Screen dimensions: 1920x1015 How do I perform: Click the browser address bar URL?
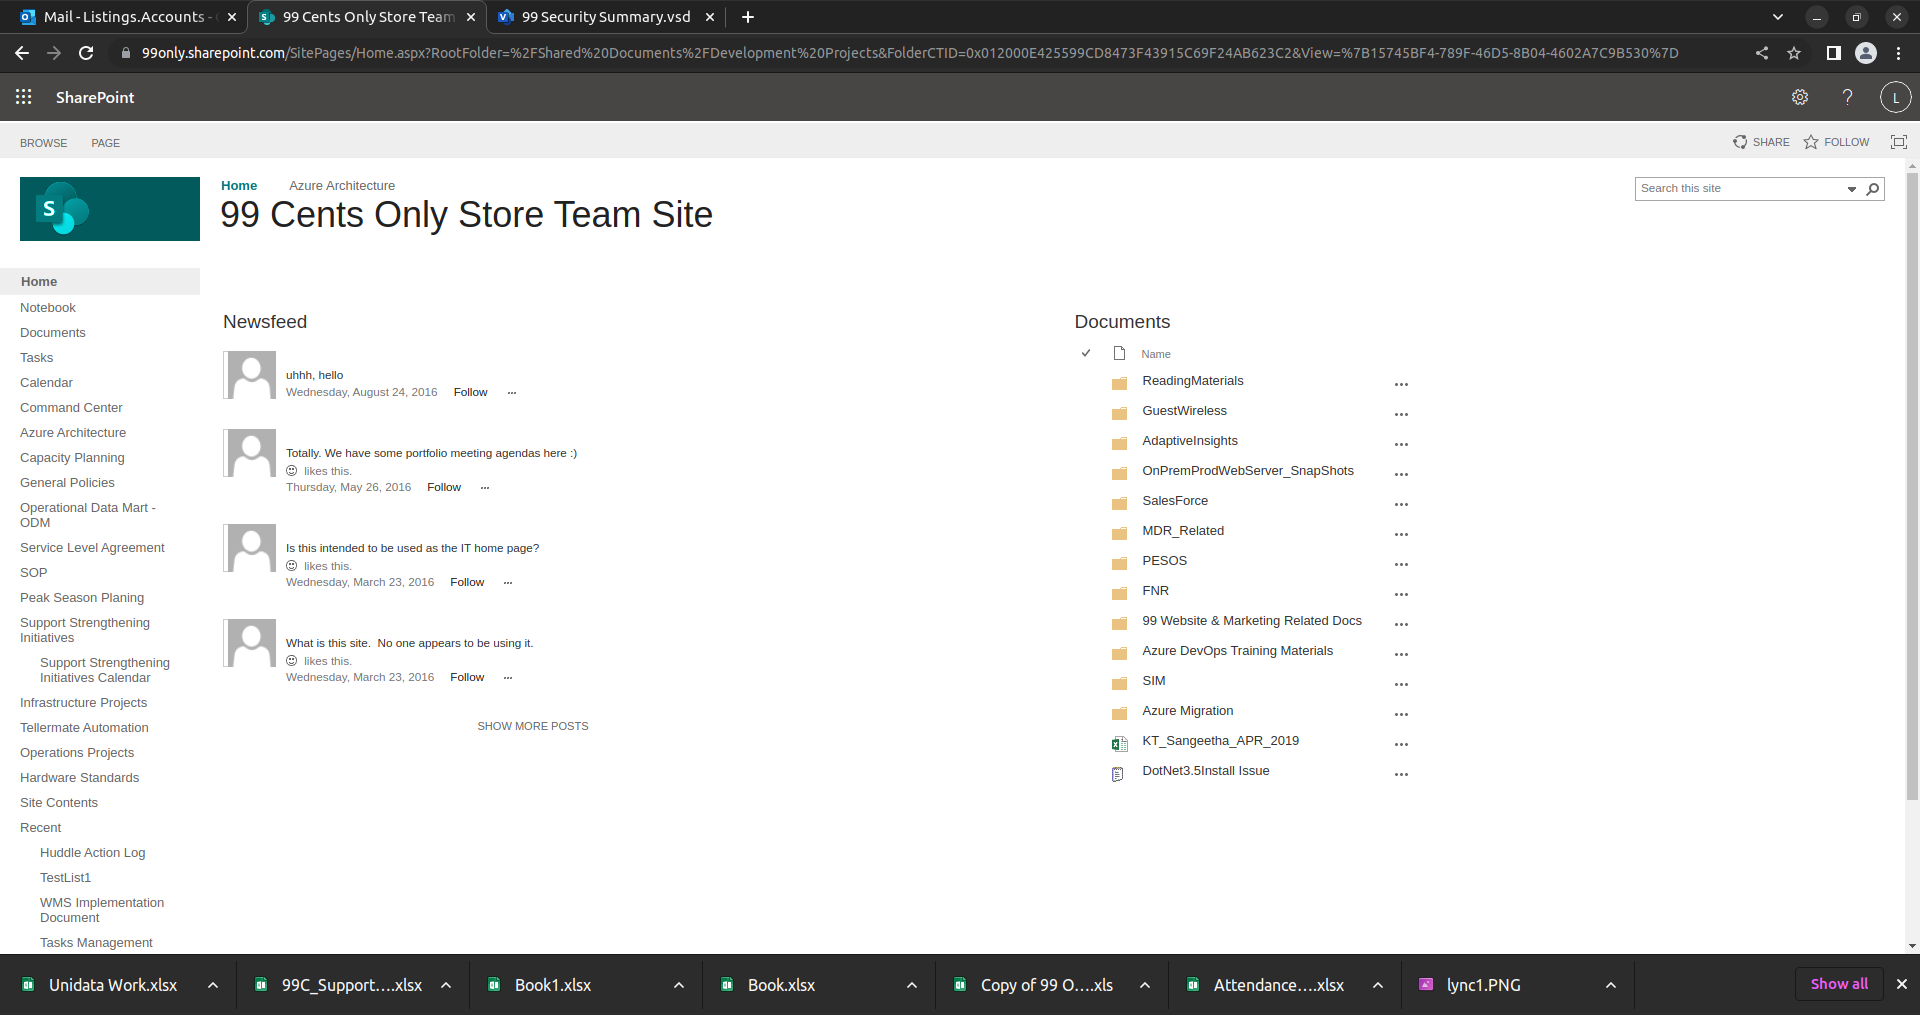pos(910,53)
